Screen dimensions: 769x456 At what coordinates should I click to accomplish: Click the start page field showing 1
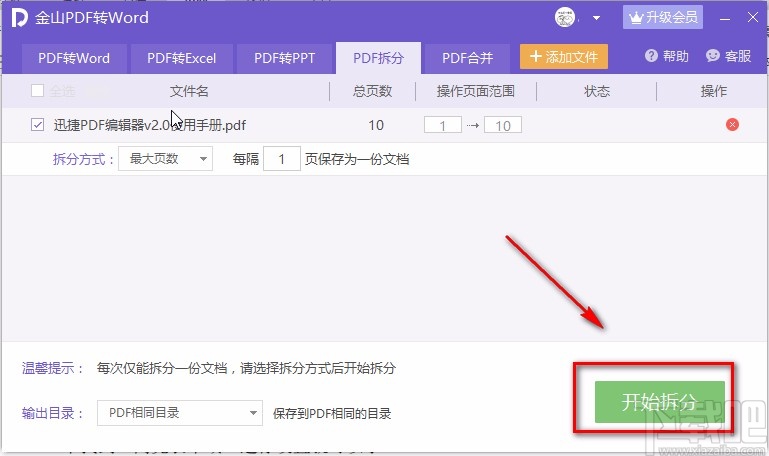click(443, 125)
